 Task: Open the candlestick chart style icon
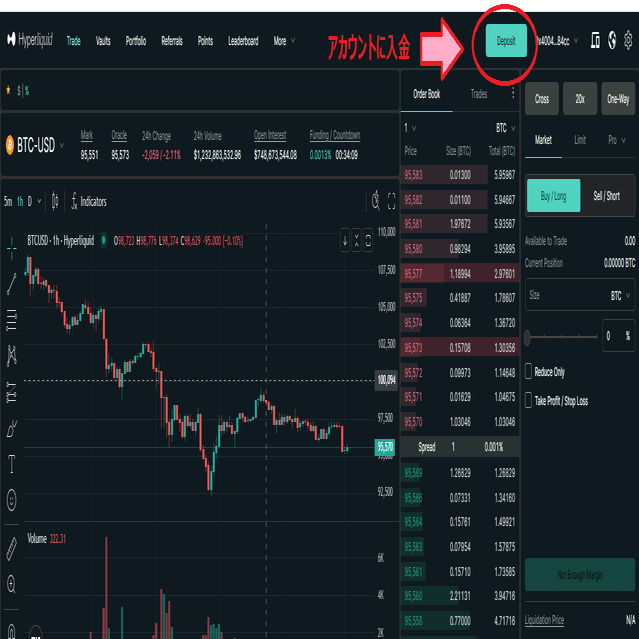tap(55, 201)
